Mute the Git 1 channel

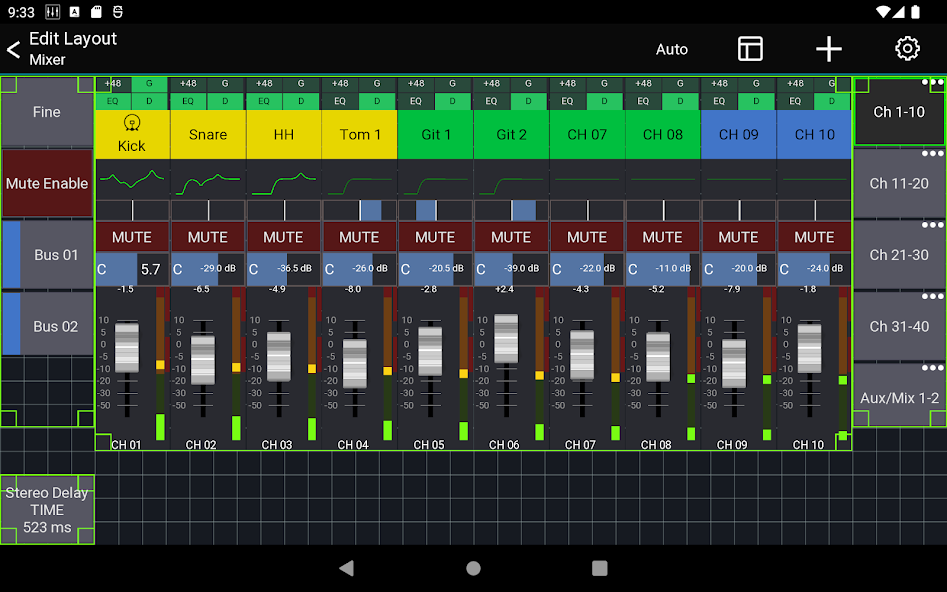tap(435, 237)
